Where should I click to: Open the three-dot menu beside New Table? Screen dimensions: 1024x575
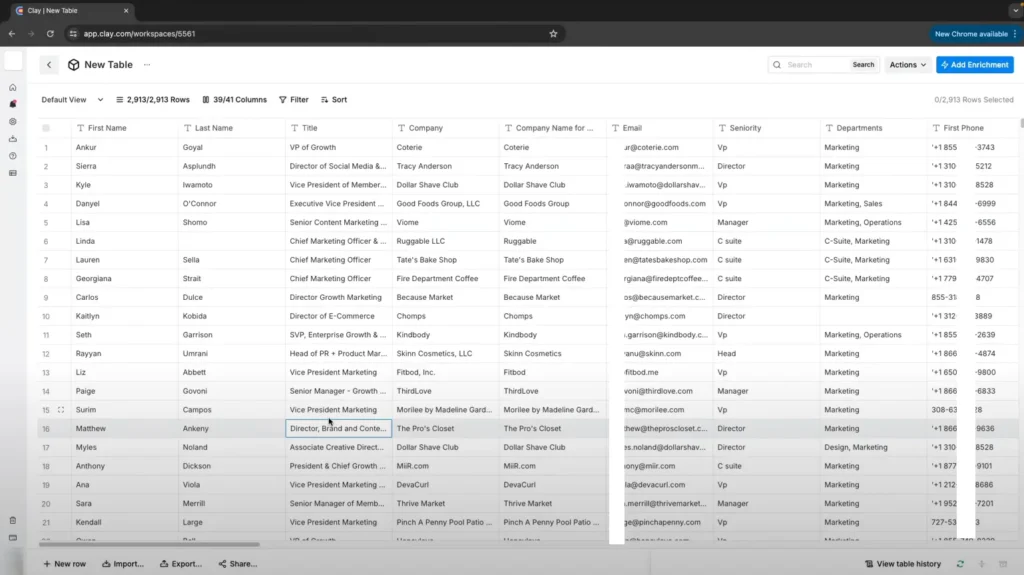147,65
